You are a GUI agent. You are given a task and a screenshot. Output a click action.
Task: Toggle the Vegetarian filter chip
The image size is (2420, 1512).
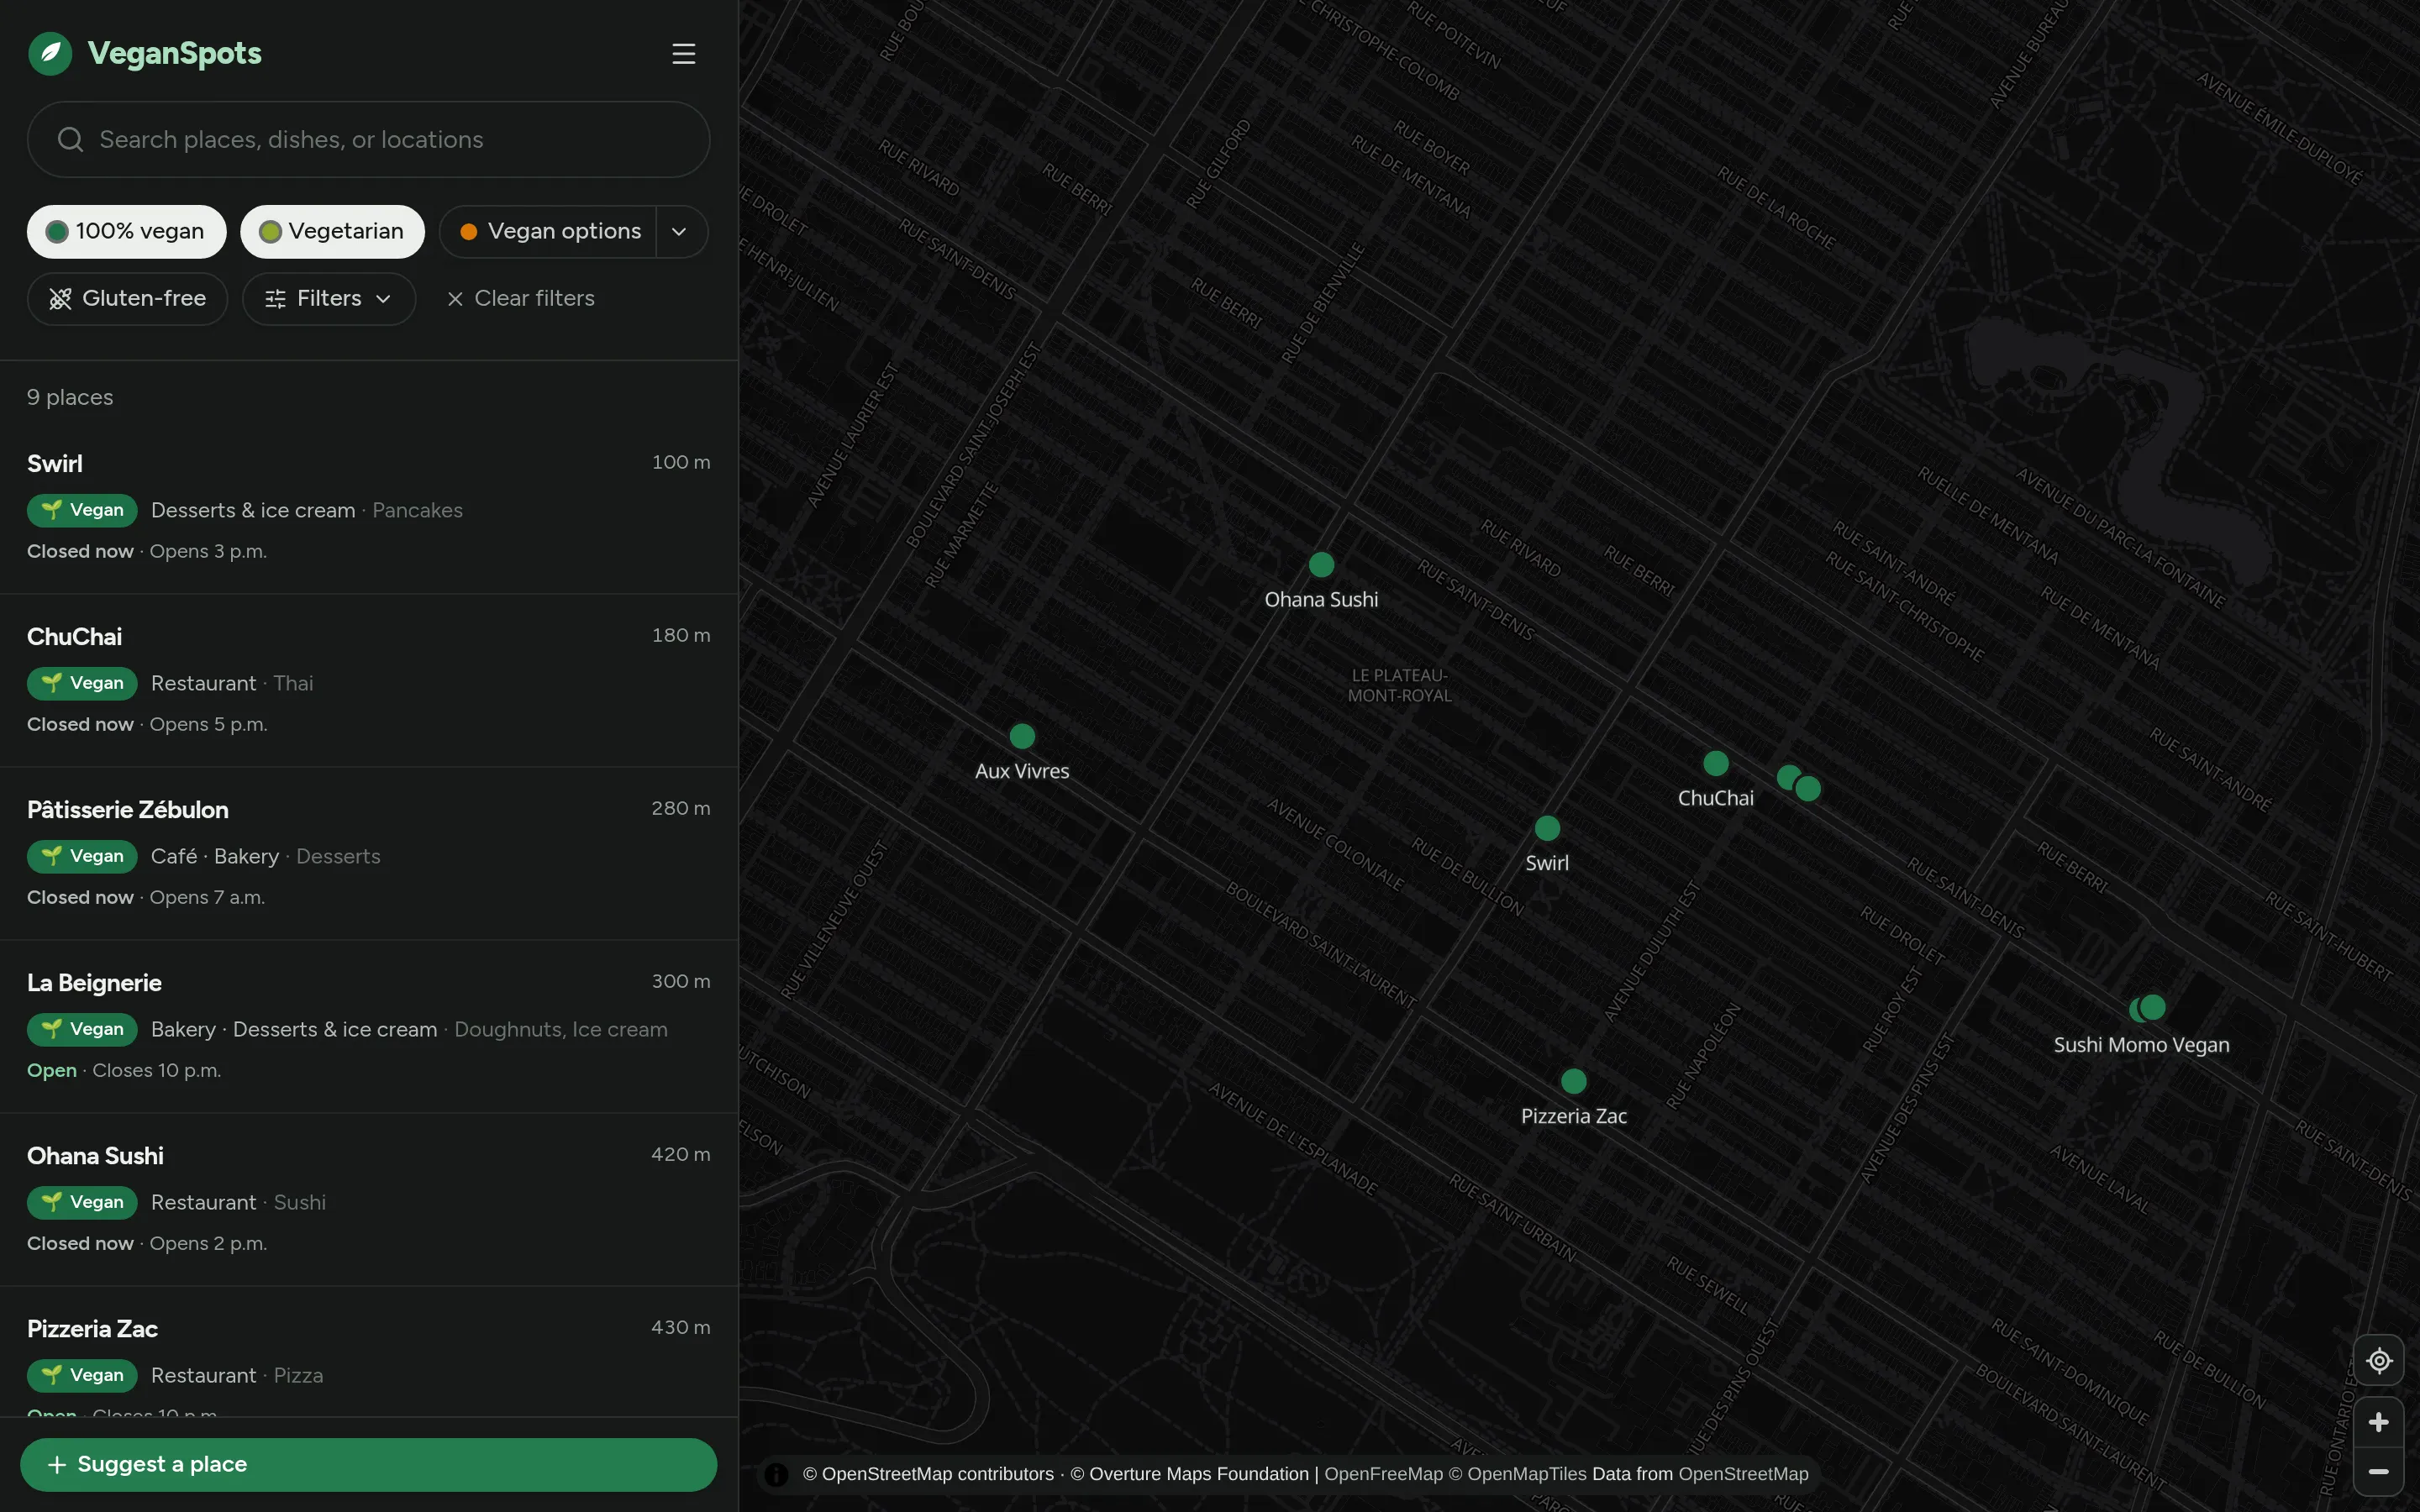pos(332,231)
